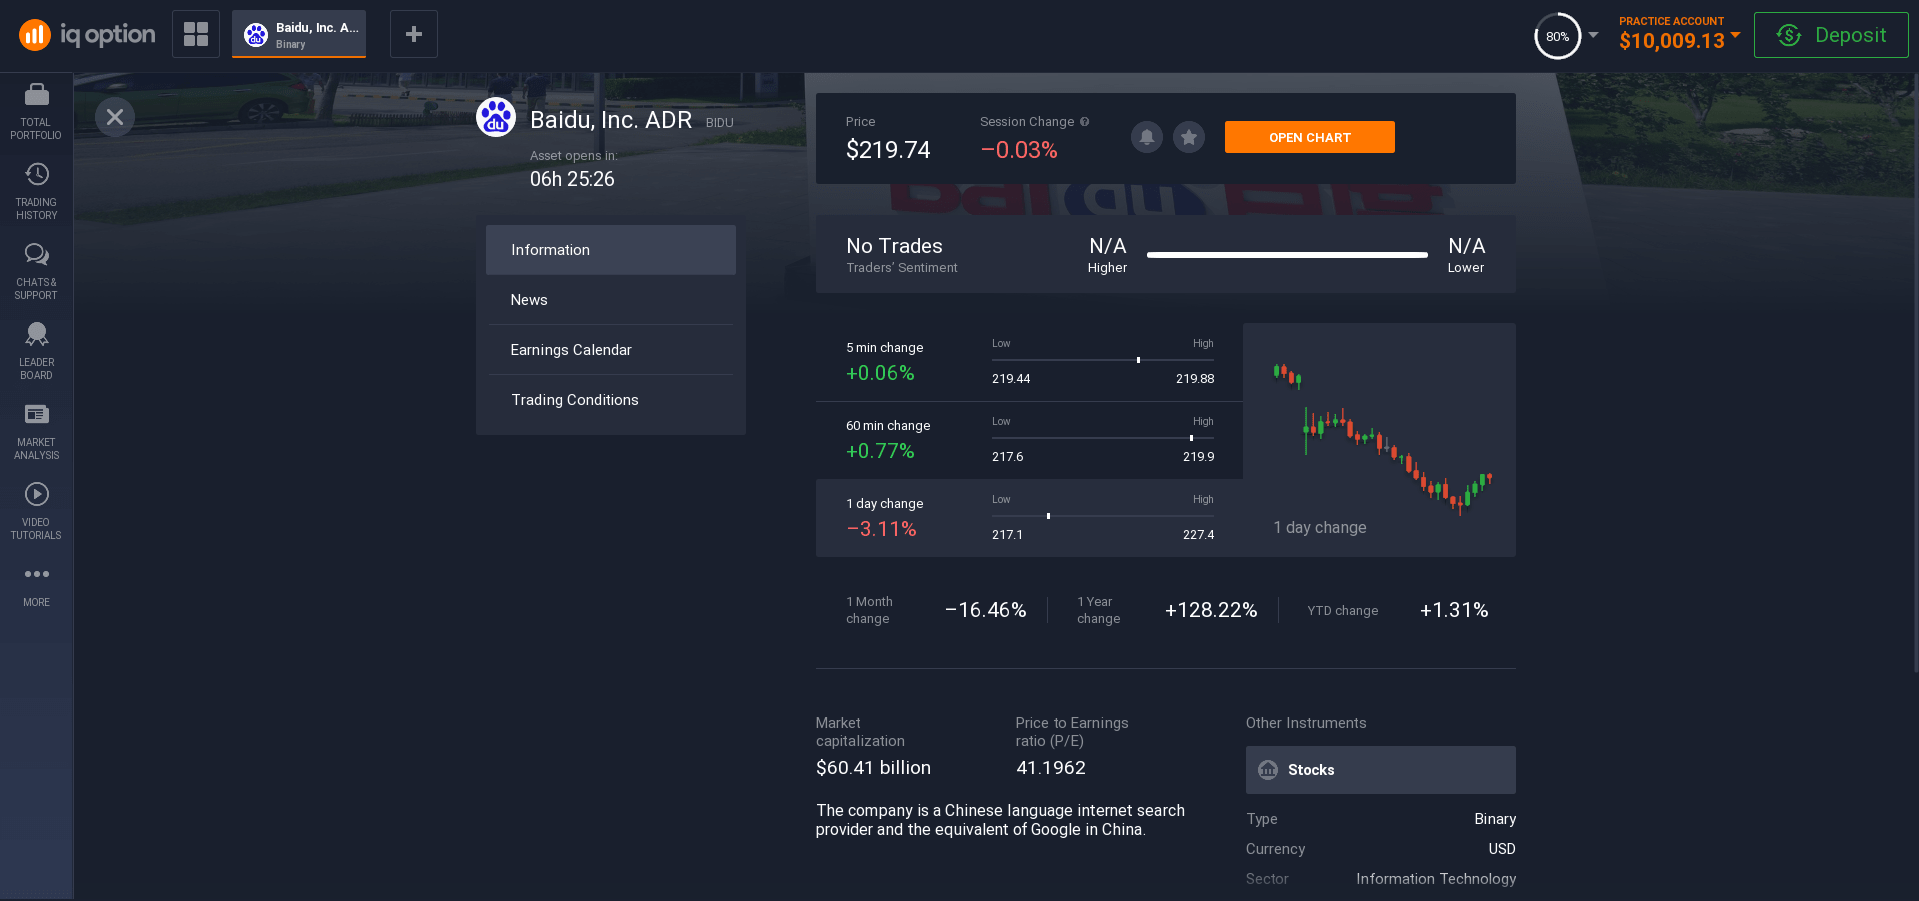Click the asset opens countdown 06h 25:26
This screenshot has width=1919, height=901.
click(572, 179)
